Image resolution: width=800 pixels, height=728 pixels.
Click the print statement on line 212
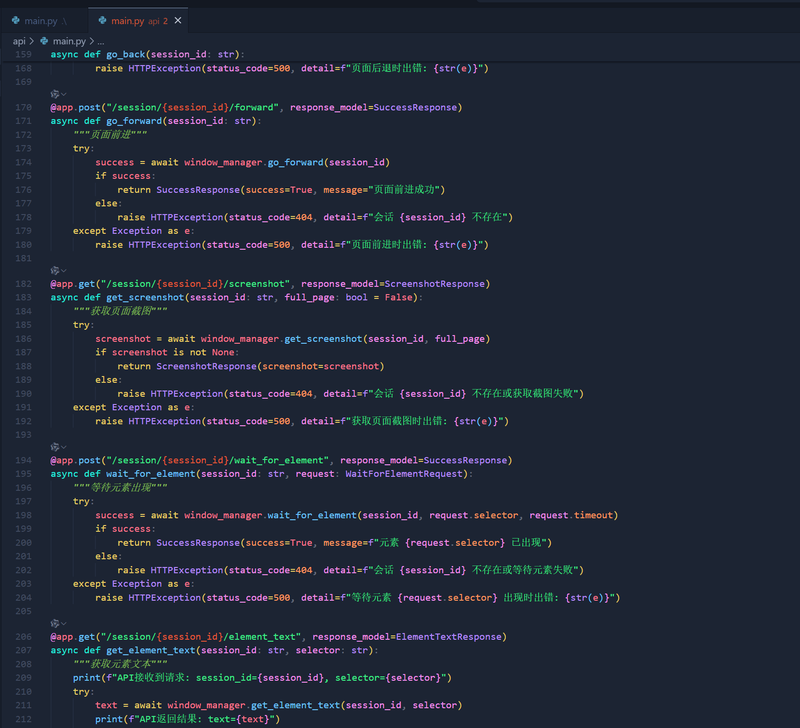(188, 719)
